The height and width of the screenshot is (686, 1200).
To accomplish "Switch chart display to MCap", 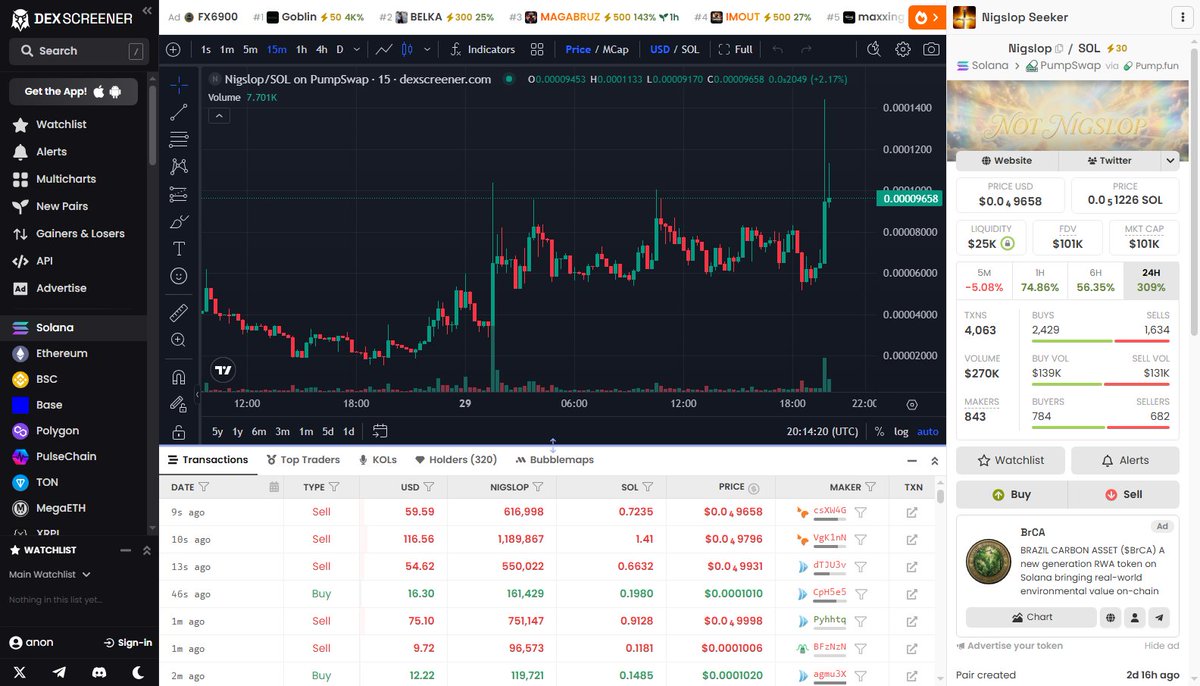I will point(614,49).
